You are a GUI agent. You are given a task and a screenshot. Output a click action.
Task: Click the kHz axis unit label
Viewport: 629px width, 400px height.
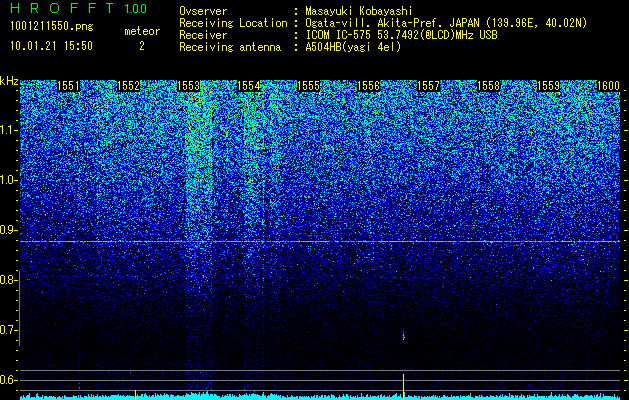pyautogui.click(x=9, y=81)
